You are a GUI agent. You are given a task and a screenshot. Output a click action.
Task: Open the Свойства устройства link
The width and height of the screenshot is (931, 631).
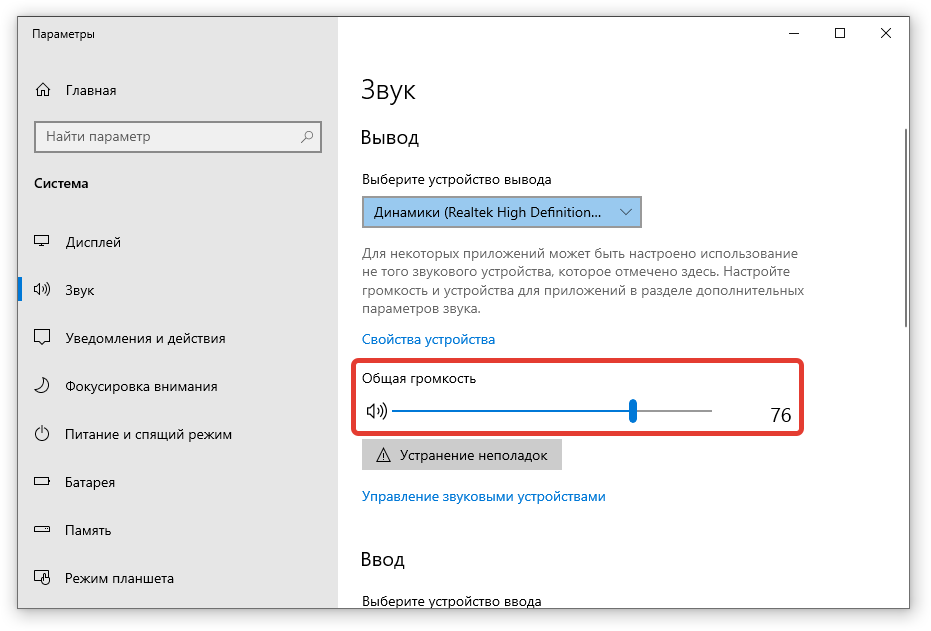[428, 339]
